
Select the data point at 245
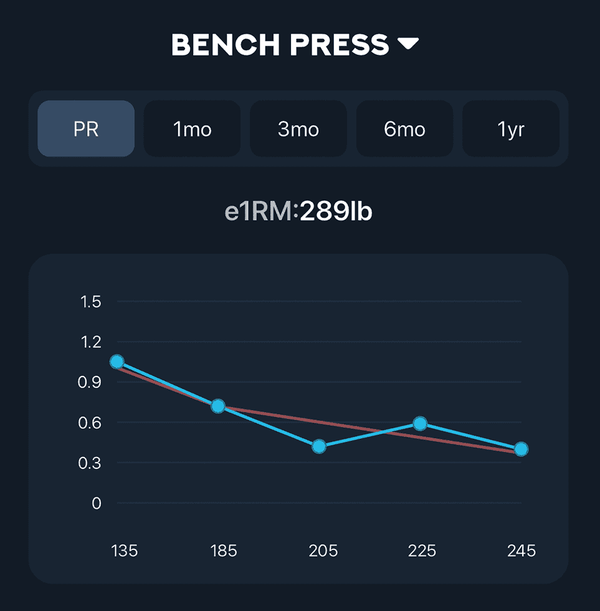point(521,449)
